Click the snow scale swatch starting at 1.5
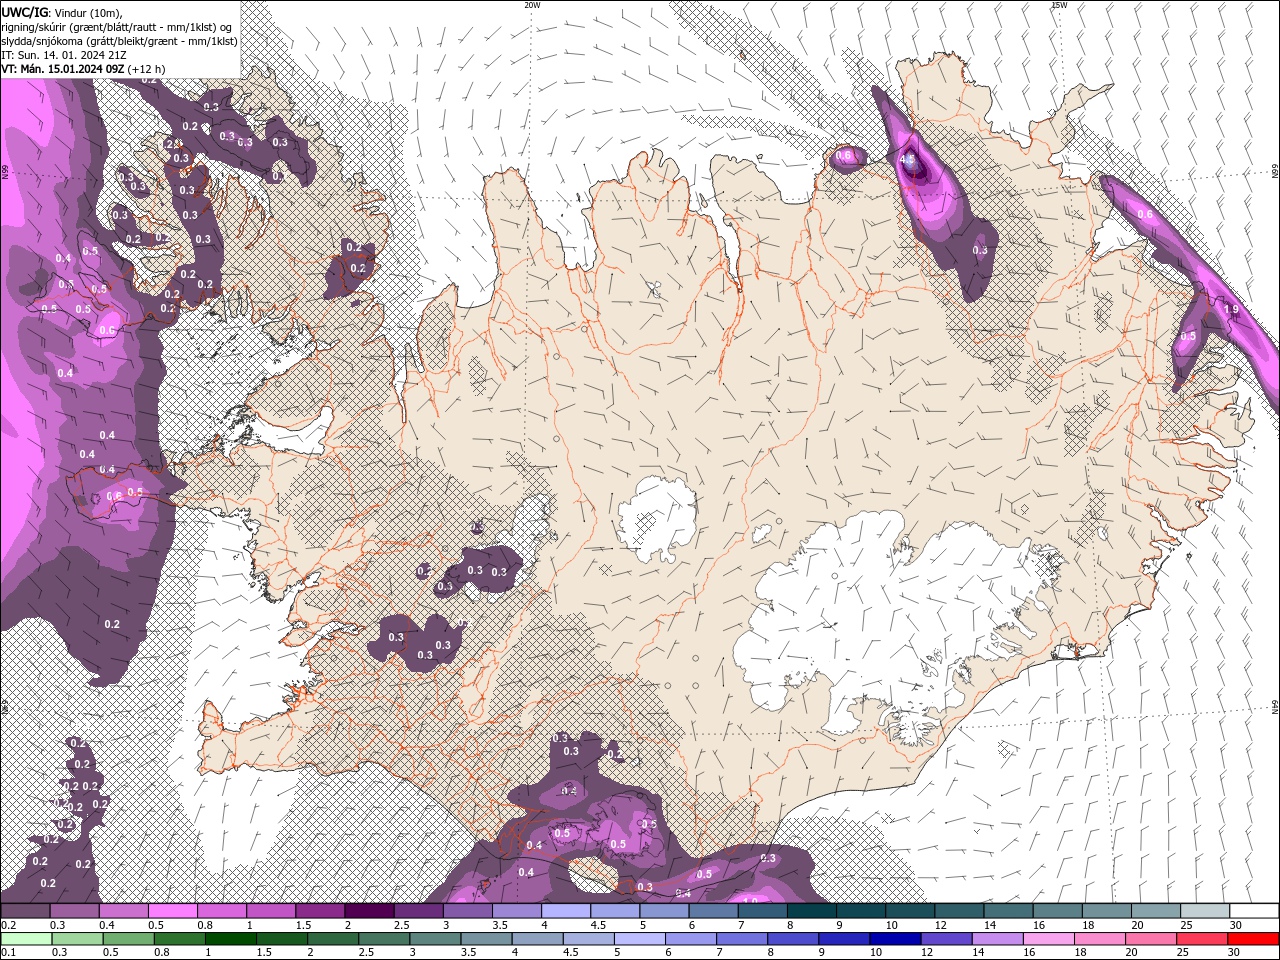Image resolution: width=1280 pixels, height=960 pixels. 320,911
